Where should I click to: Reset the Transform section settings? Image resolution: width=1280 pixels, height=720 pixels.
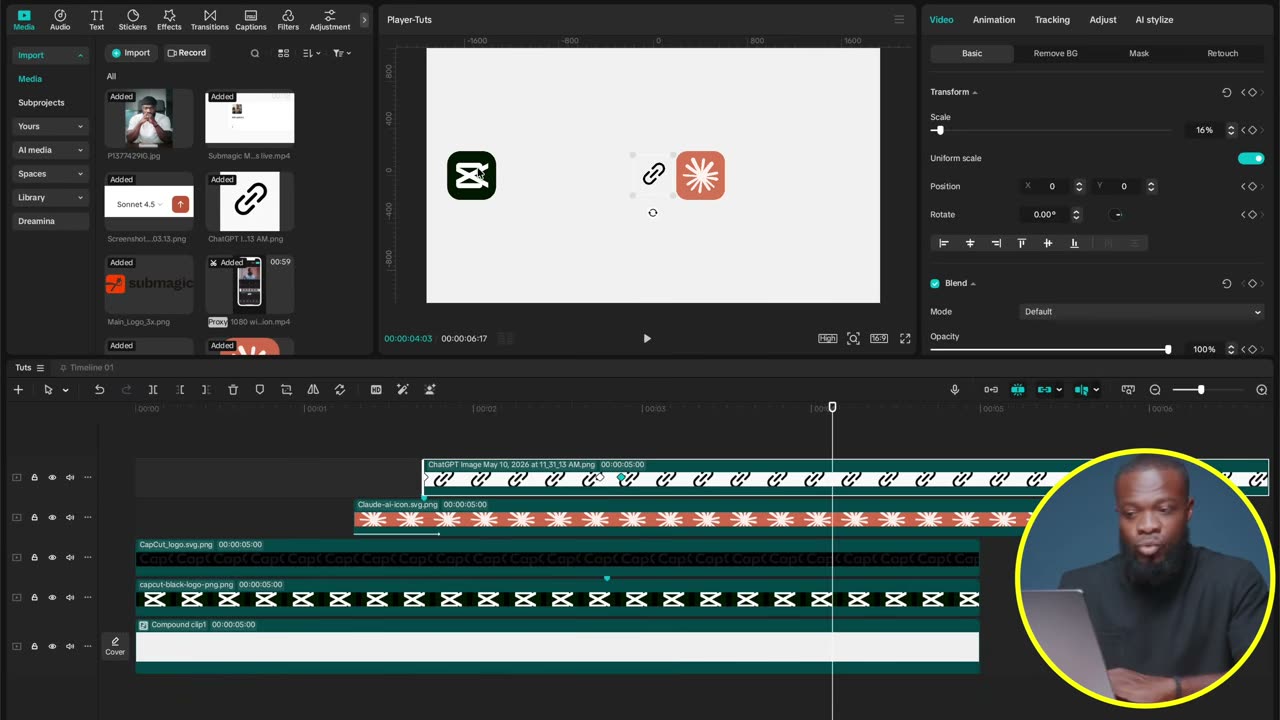[x=1227, y=92]
